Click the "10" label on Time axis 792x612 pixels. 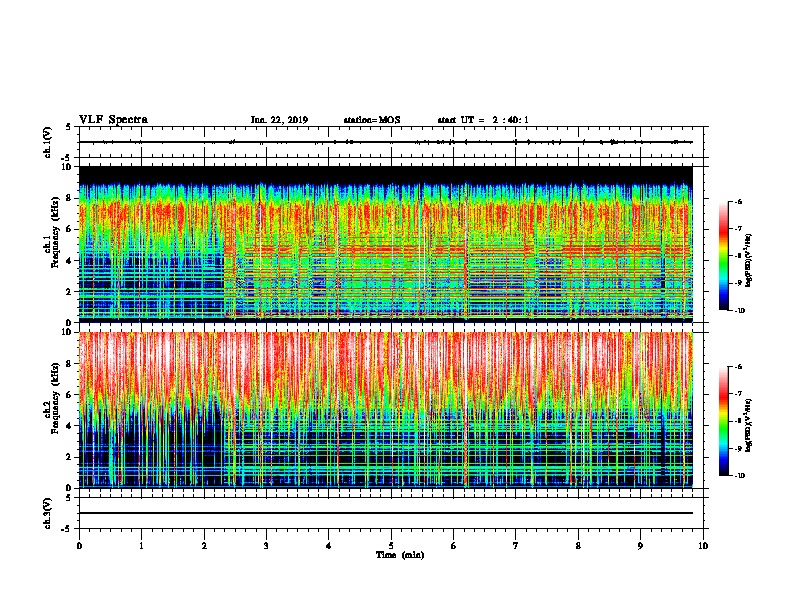tap(703, 546)
